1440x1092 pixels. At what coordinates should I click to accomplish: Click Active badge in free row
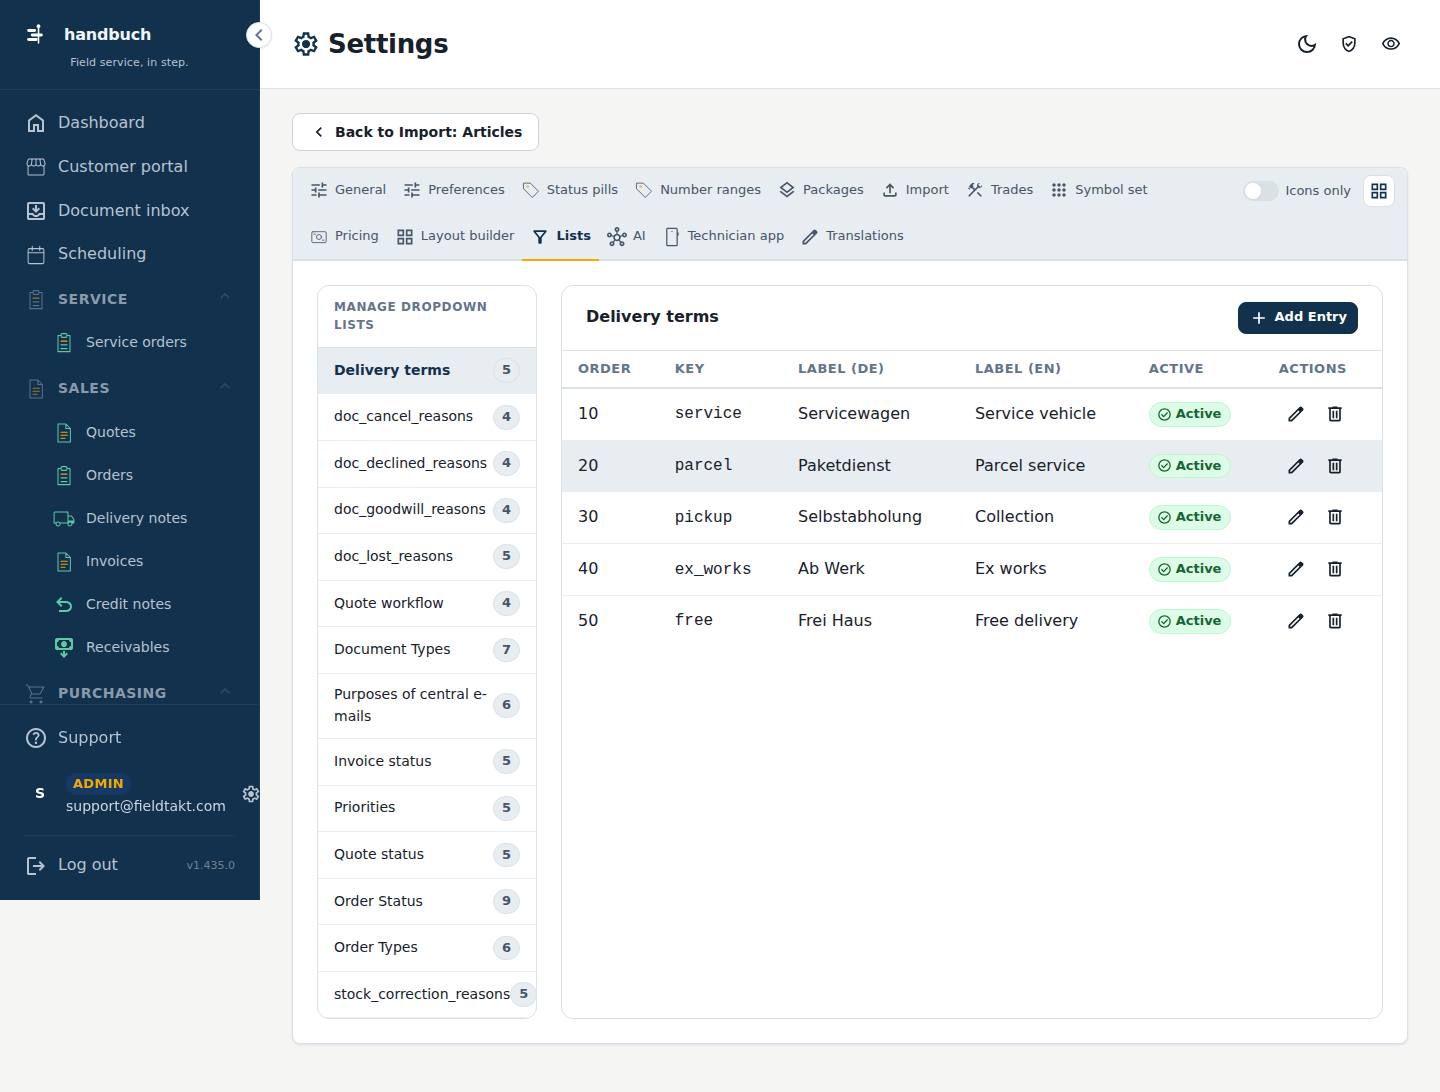(1189, 621)
